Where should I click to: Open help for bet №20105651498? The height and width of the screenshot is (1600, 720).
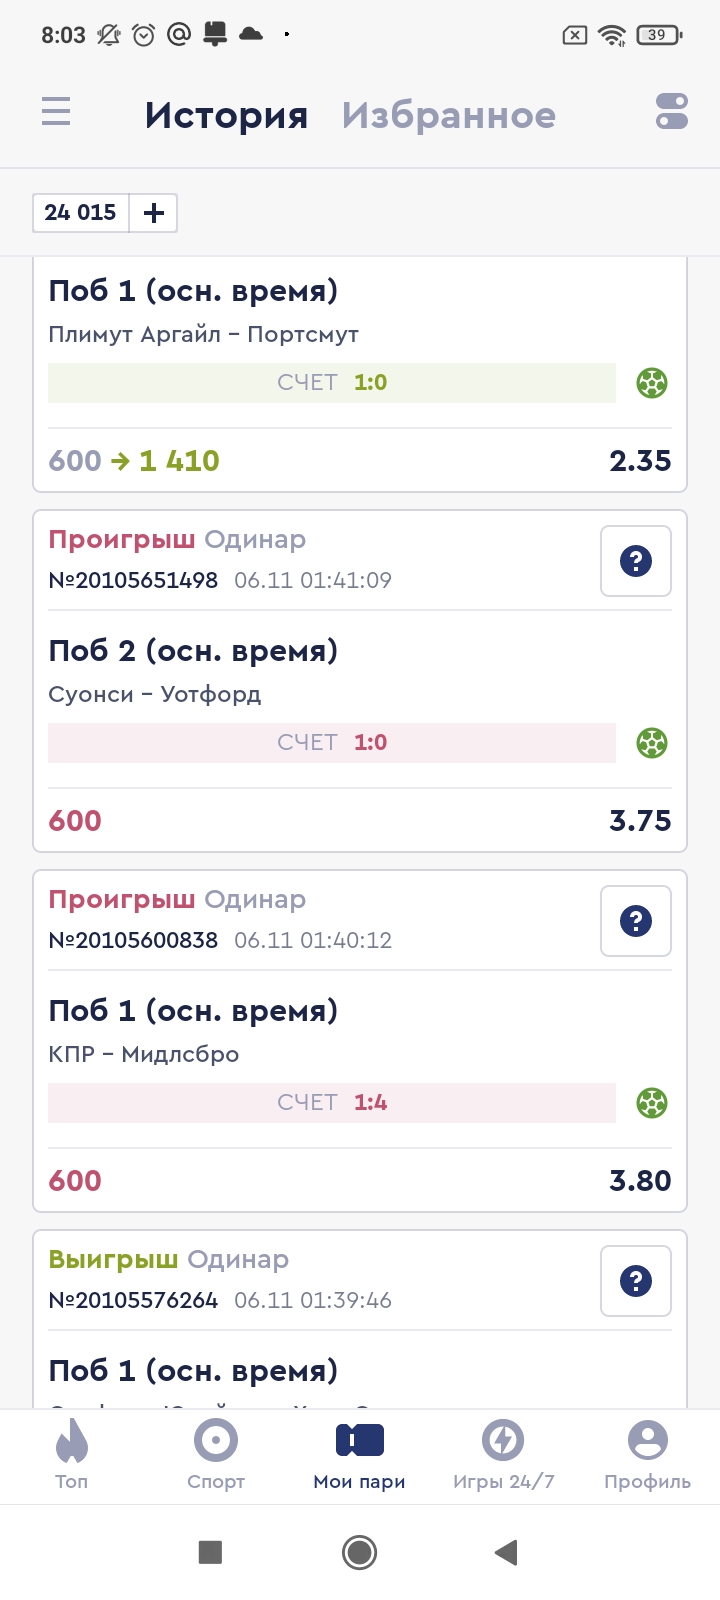click(x=636, y=561)
